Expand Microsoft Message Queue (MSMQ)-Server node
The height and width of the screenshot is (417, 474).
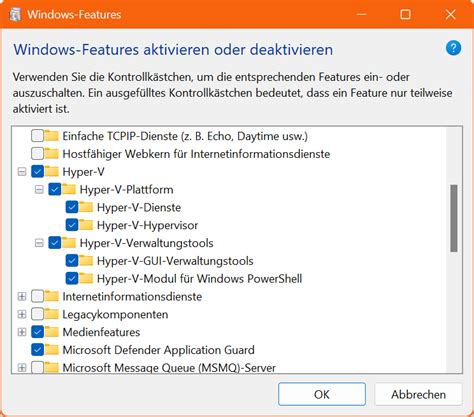pos(22,368)
